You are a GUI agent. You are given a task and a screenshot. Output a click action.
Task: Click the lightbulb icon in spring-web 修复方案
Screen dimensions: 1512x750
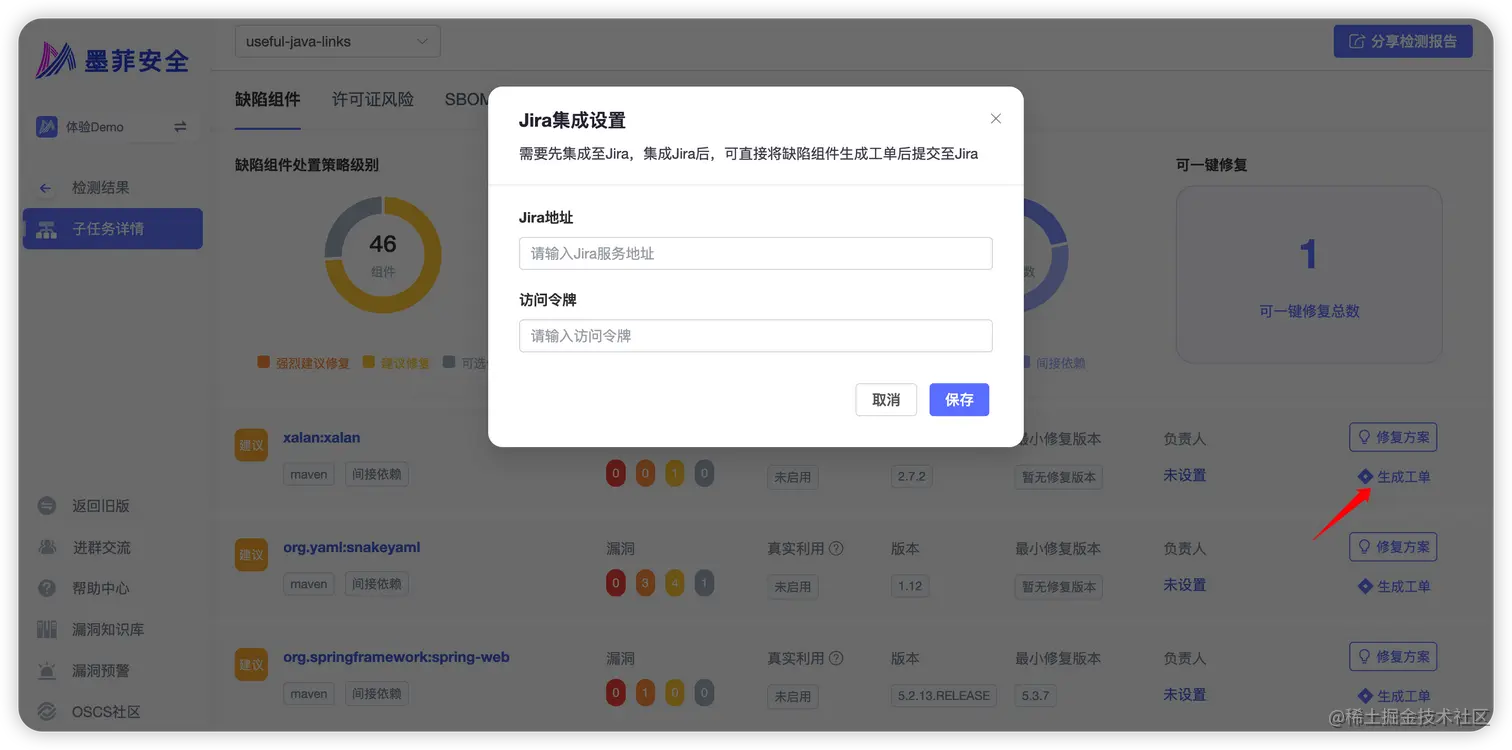click(1364, 657)
